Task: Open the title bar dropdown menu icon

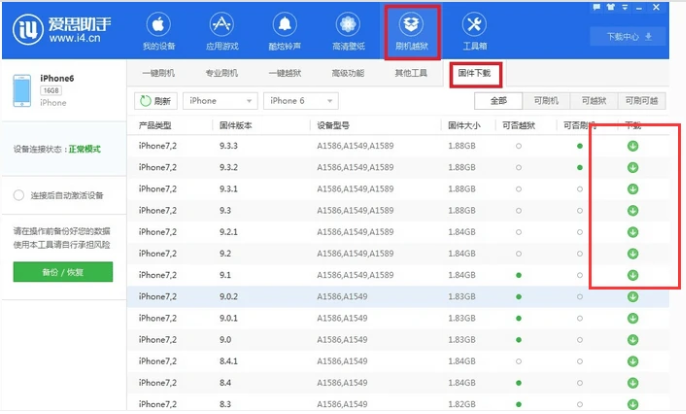Action: [625, 7]
